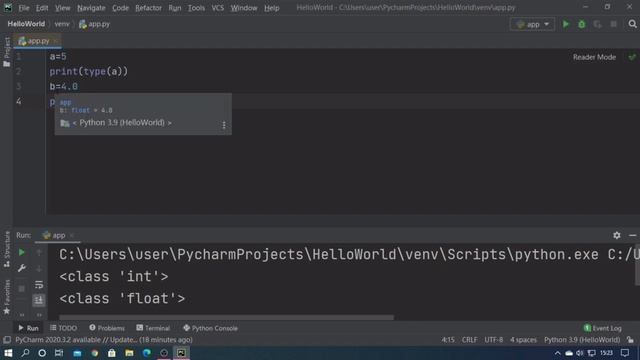Start debugging with the bug icon
Viewport: 640px width, 360px height.
coord(582,24)
